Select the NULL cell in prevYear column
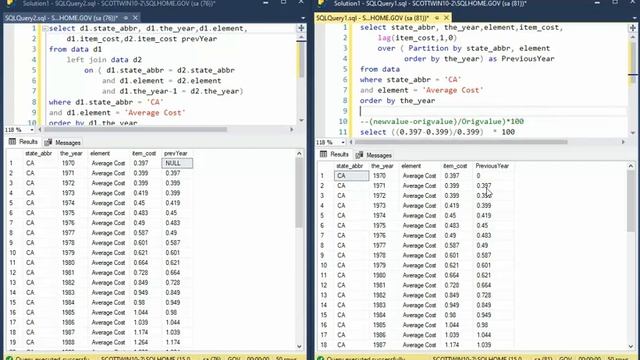This screenshot has width=640, height=360. pos(177,163)
